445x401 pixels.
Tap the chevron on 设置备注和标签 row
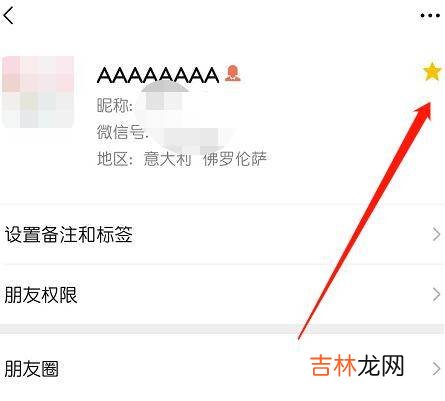(436, 235)
